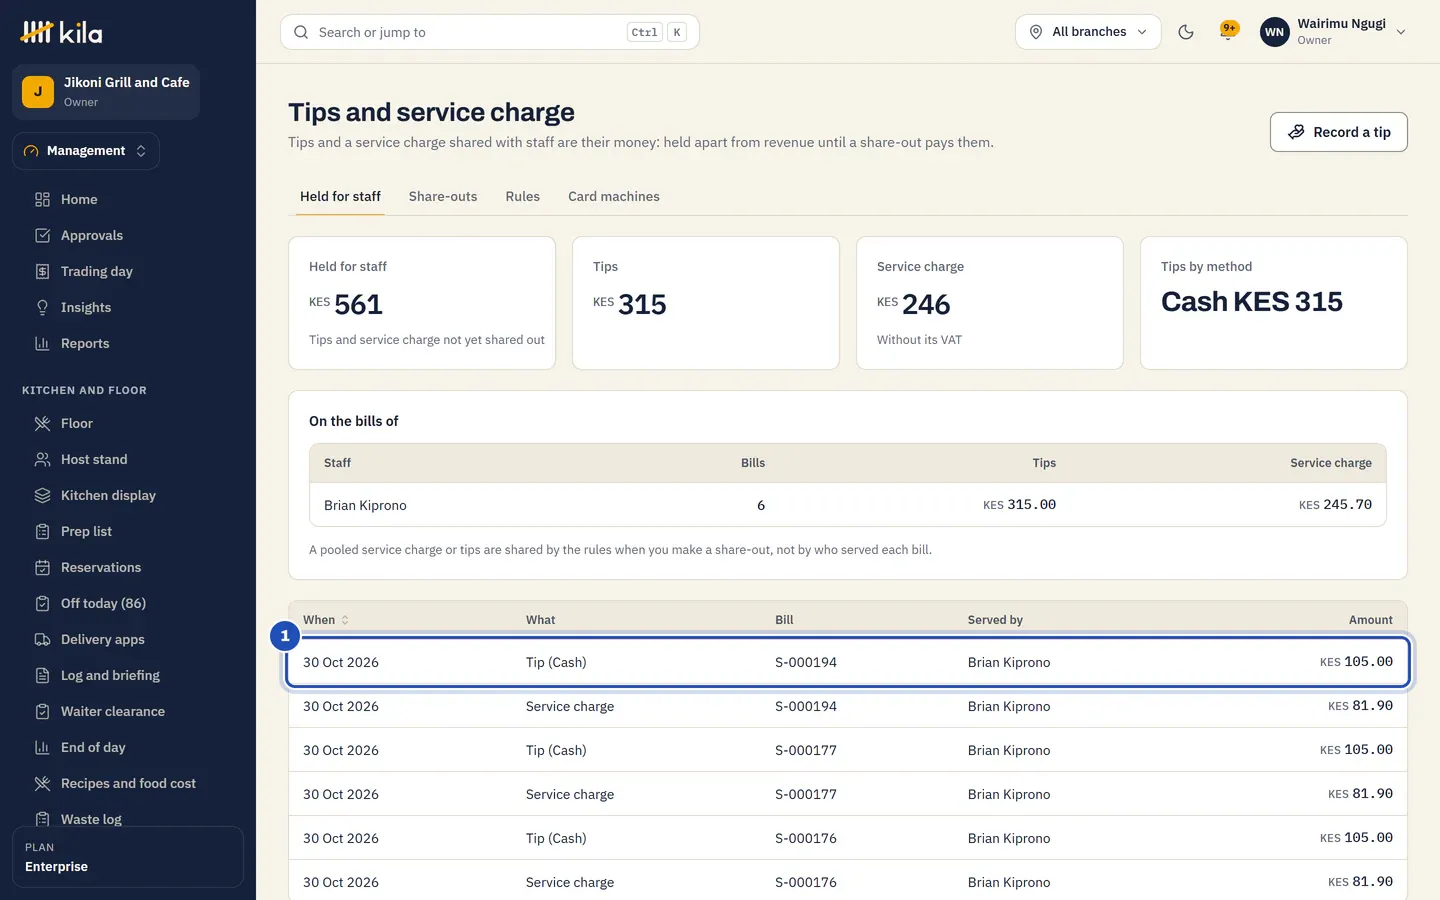
Task: Switch to the Share-outs tab
Action: tap(443, 196)
